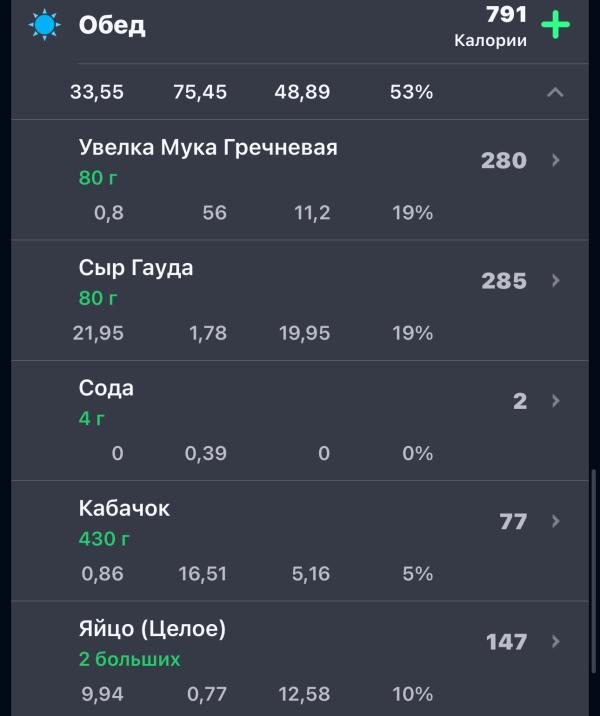Open details arrow for Увелка Мука Гречневая
600x716 pixels.
(556, 160)
